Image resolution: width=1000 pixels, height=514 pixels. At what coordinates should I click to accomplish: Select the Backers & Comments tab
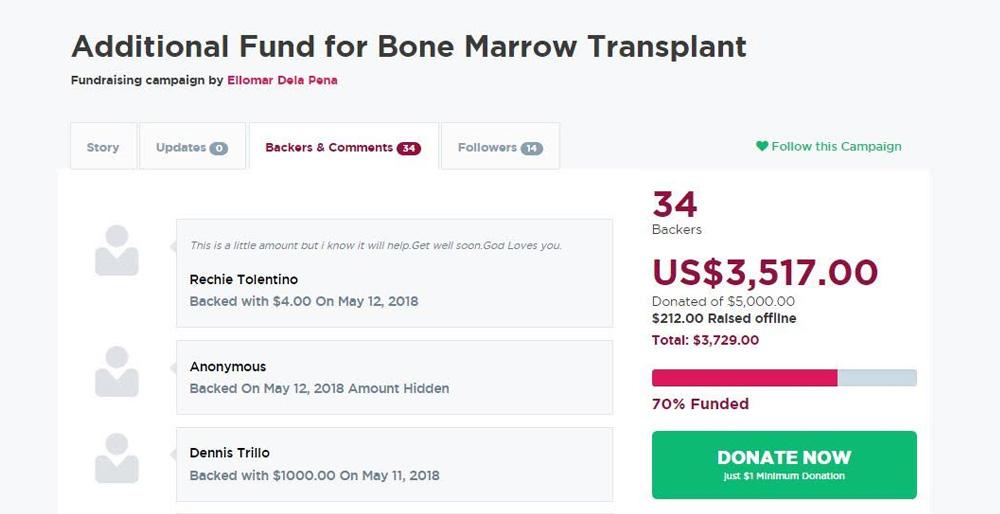(329, 147)
